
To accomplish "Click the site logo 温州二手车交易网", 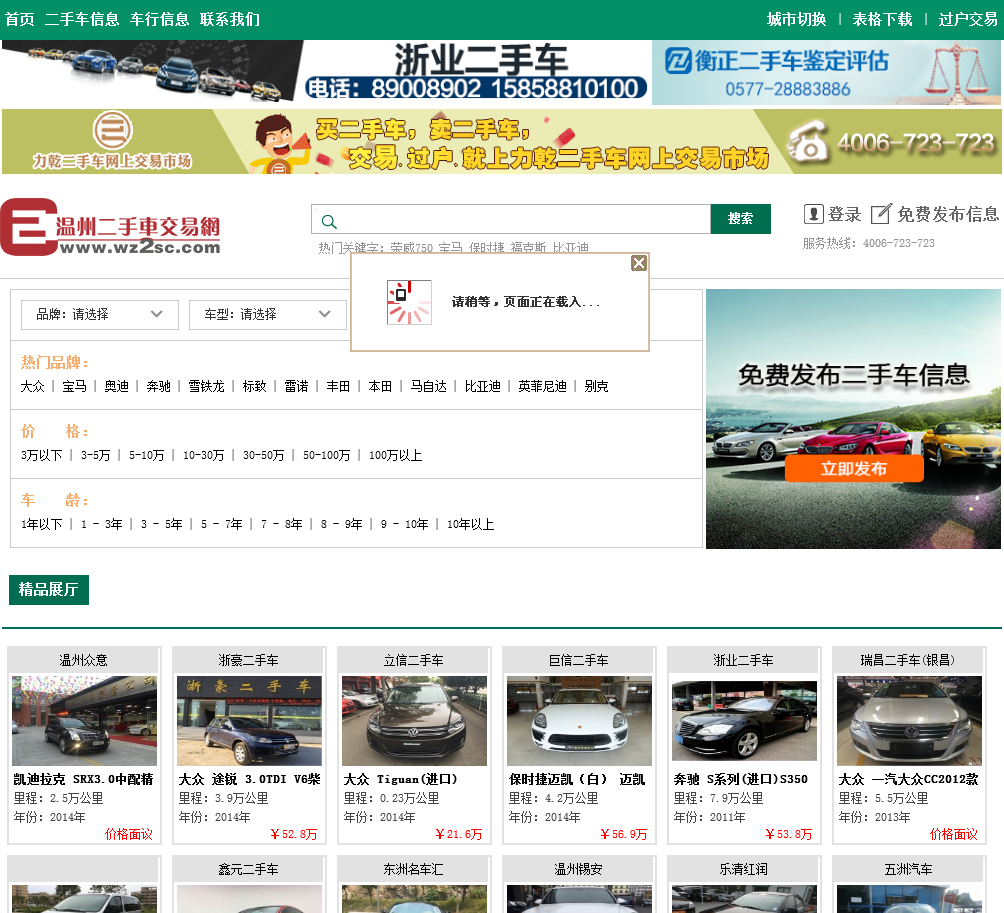I will click(x=111, y=227).
